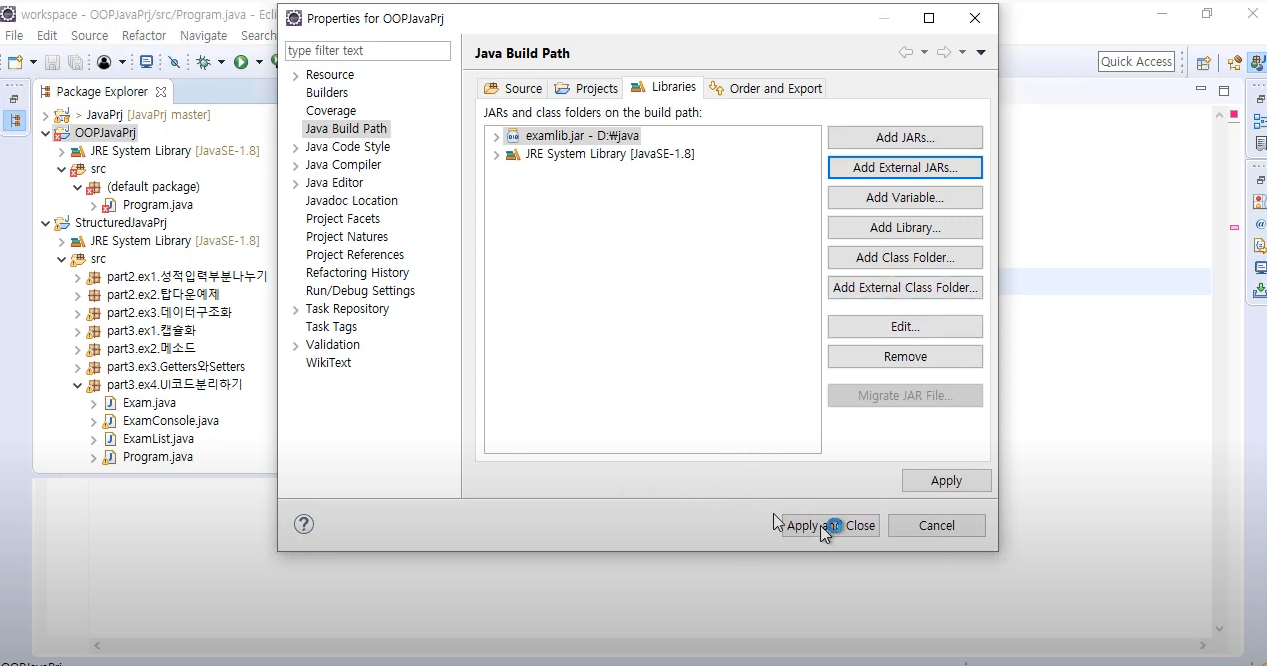Click the Console monitor icon in right trim

(x=1259, y=268)
